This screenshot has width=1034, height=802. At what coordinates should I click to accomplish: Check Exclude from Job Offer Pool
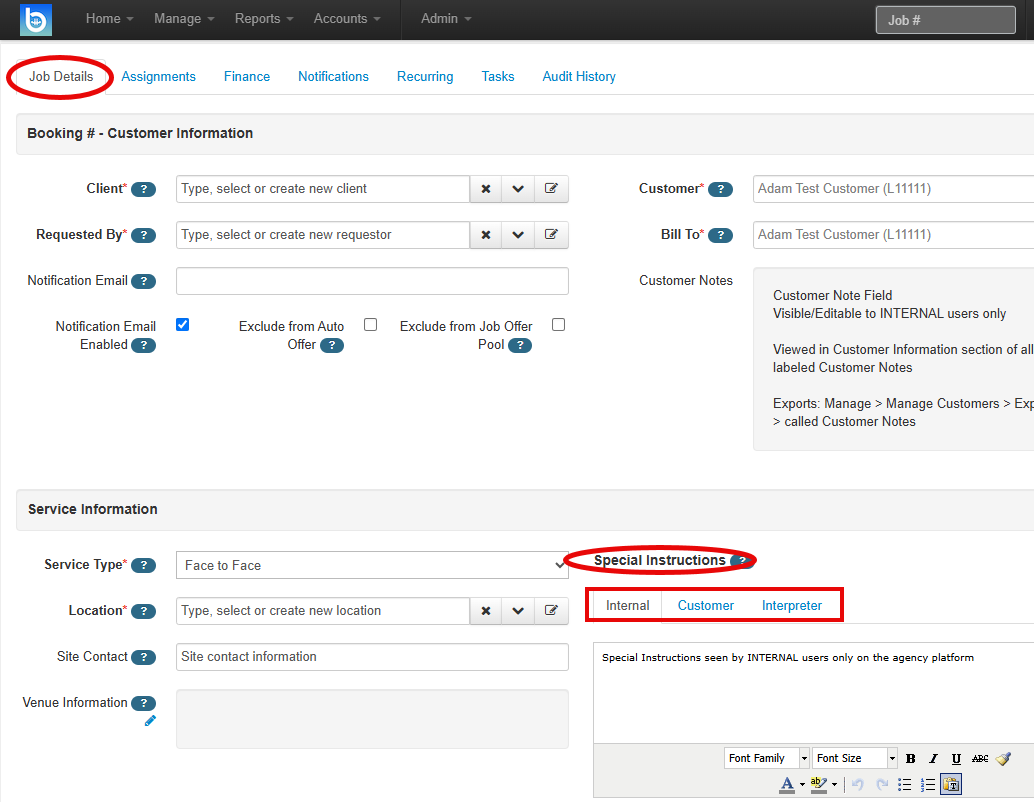pyautogui.click(x=558, y=324)
